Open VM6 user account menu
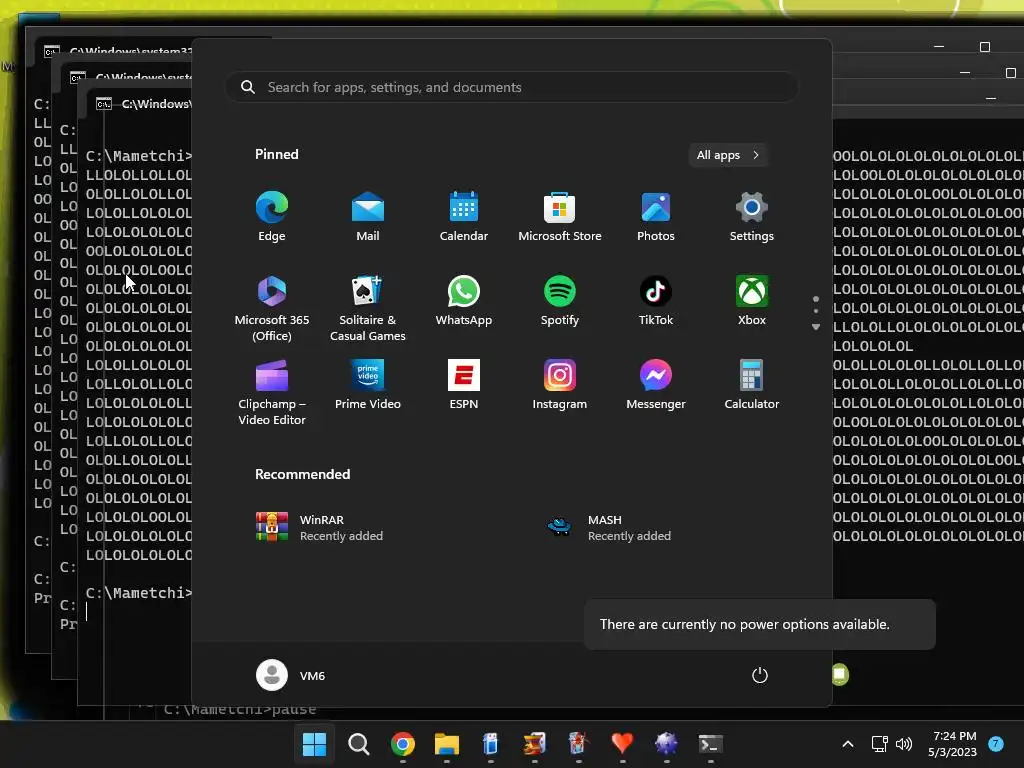Image resolution: width=1024 pixels, height=768 pixels. [291, 675]
